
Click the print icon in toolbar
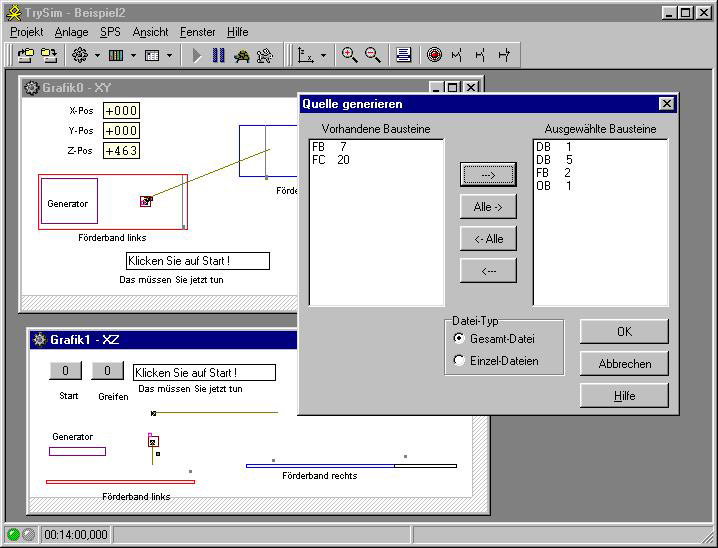pyautogui.click(x=403, y=55)
